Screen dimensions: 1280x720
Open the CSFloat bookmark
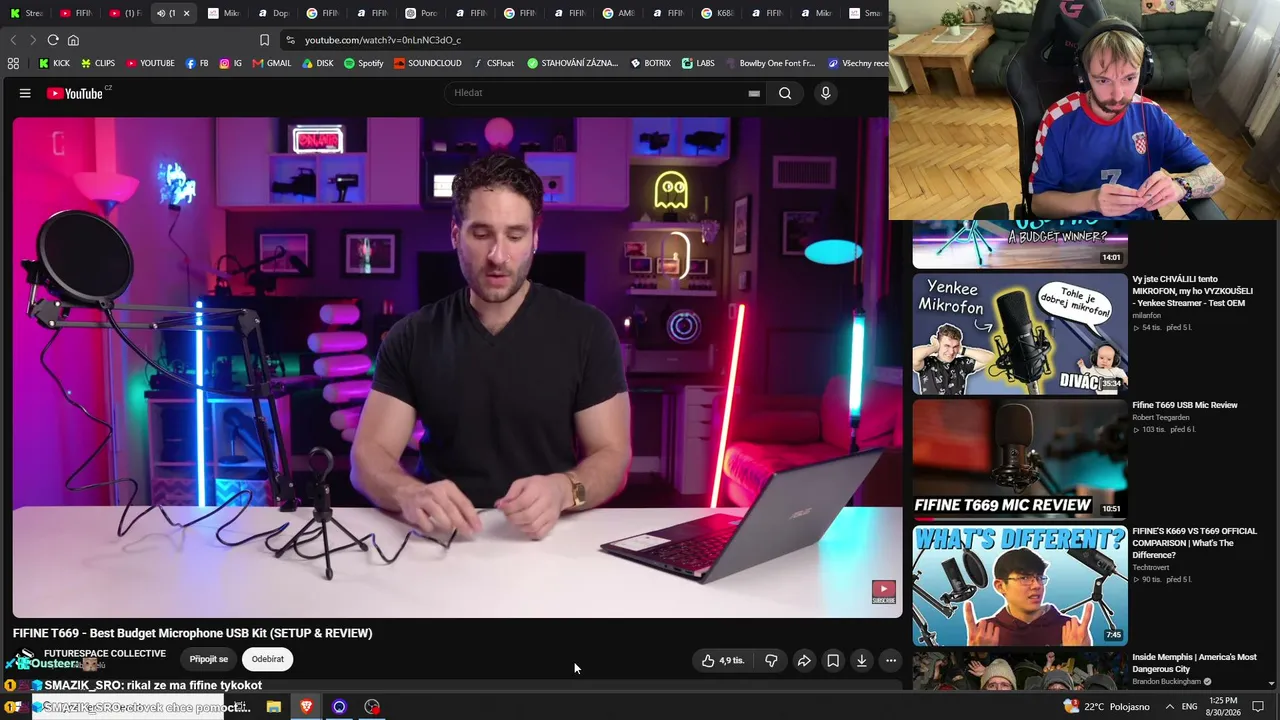tap(493, 63)
